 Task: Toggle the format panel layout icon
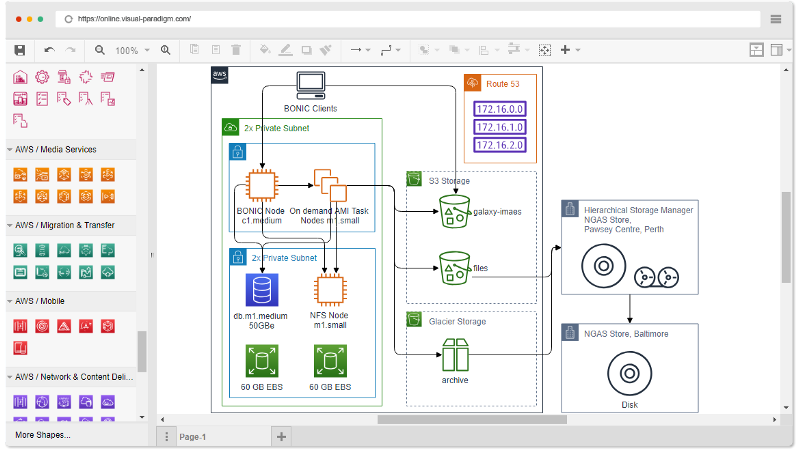pyautogui.click(x=755, y=50)
